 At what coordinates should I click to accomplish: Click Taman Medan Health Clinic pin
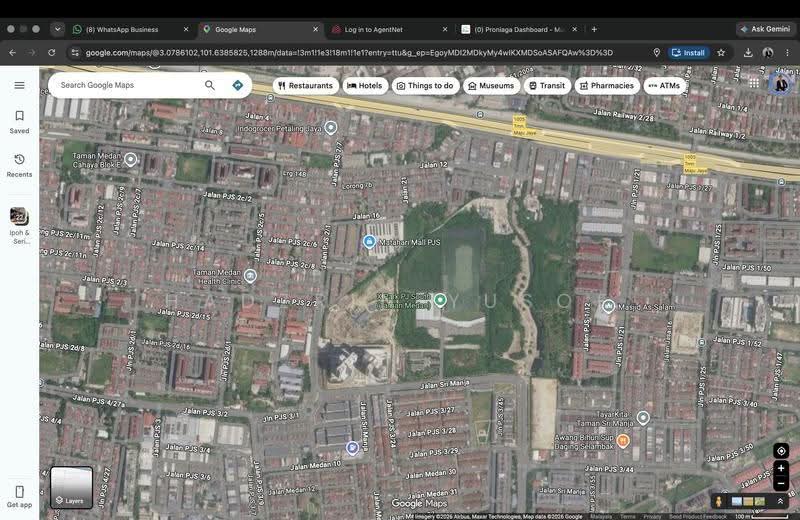(250, 276)
